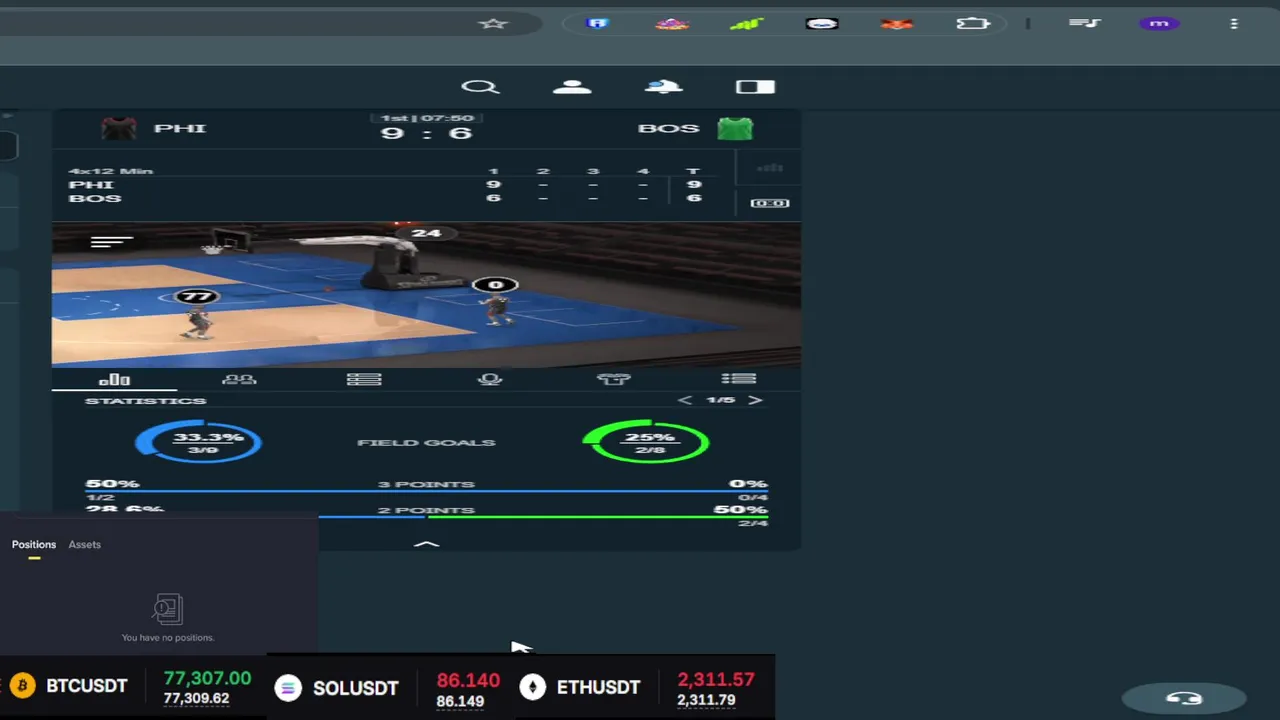Switch to the play-by-play list tab
This screenshot has height=720, width=1280.
tap(739, 380)
